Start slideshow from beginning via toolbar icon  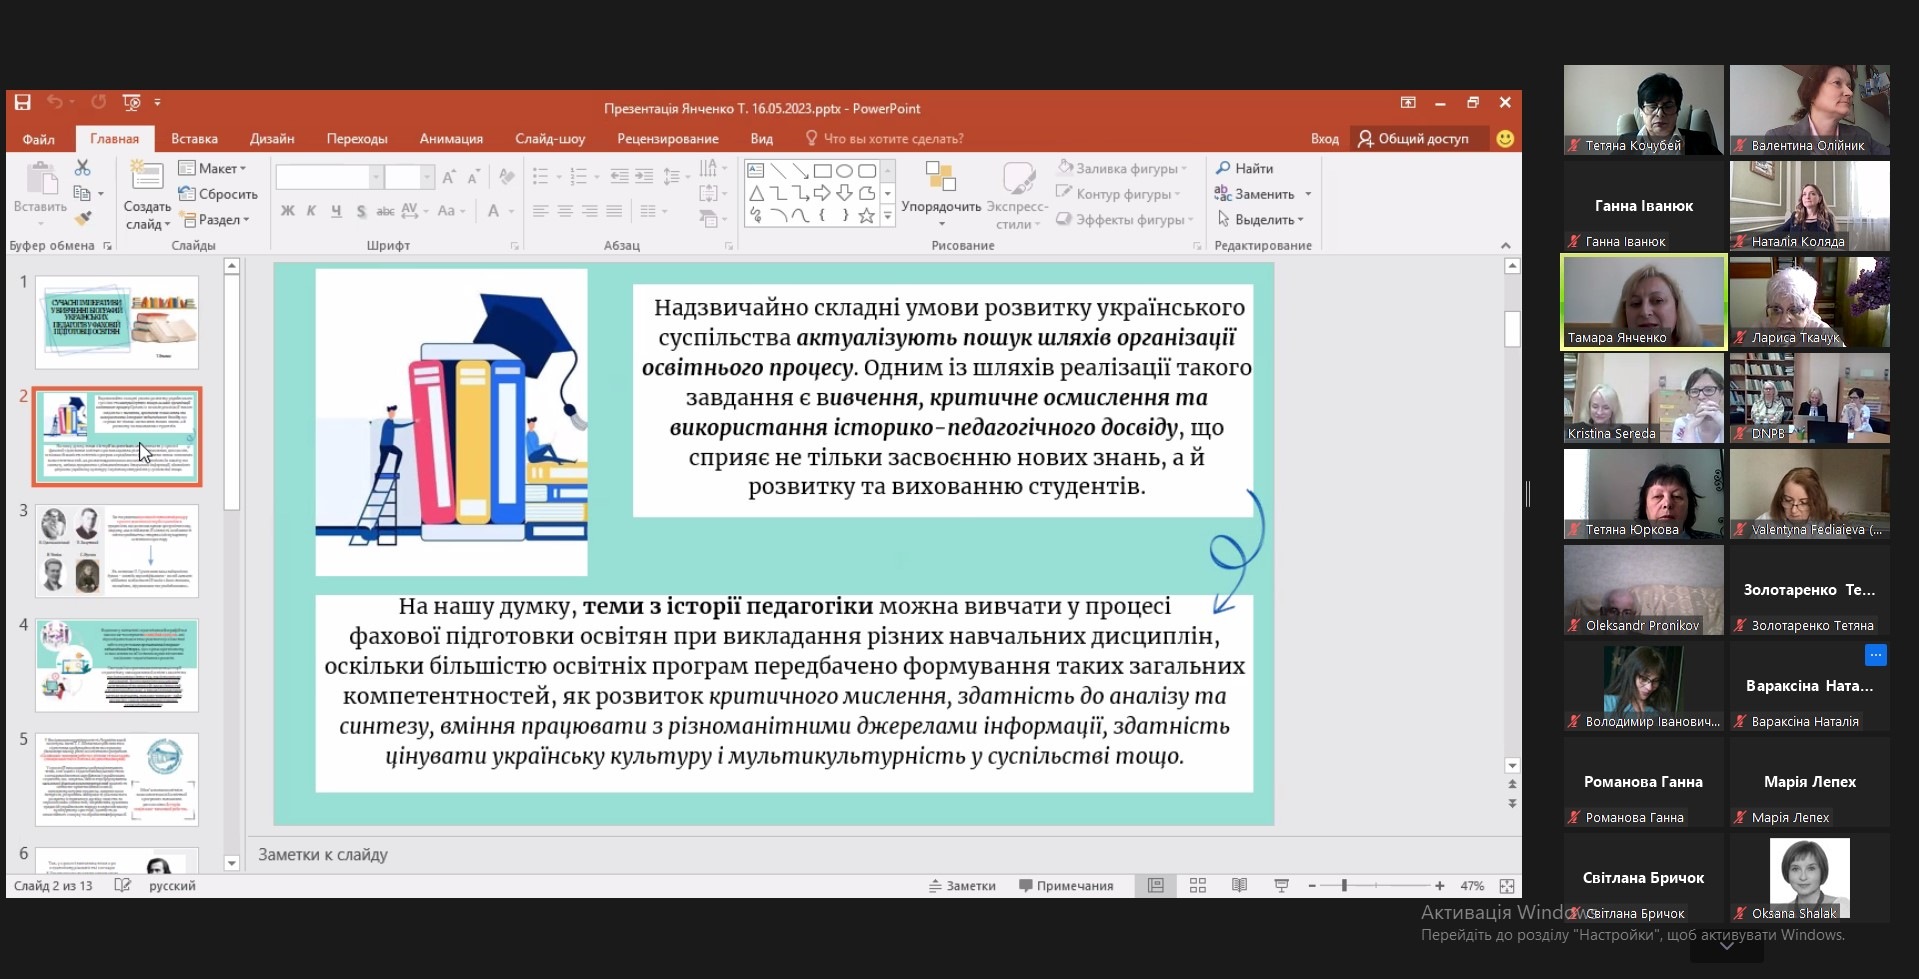pos(131,102)
